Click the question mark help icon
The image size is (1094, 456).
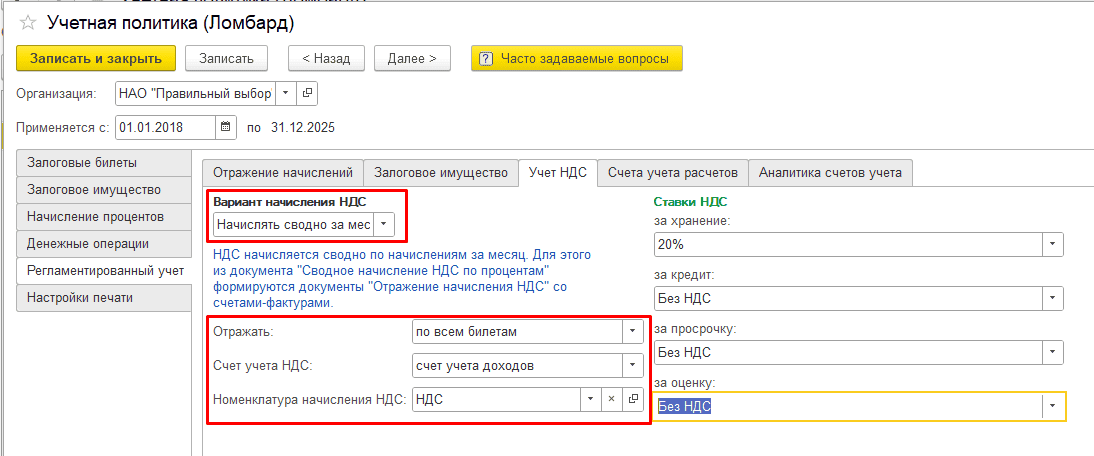pos(486,59)
